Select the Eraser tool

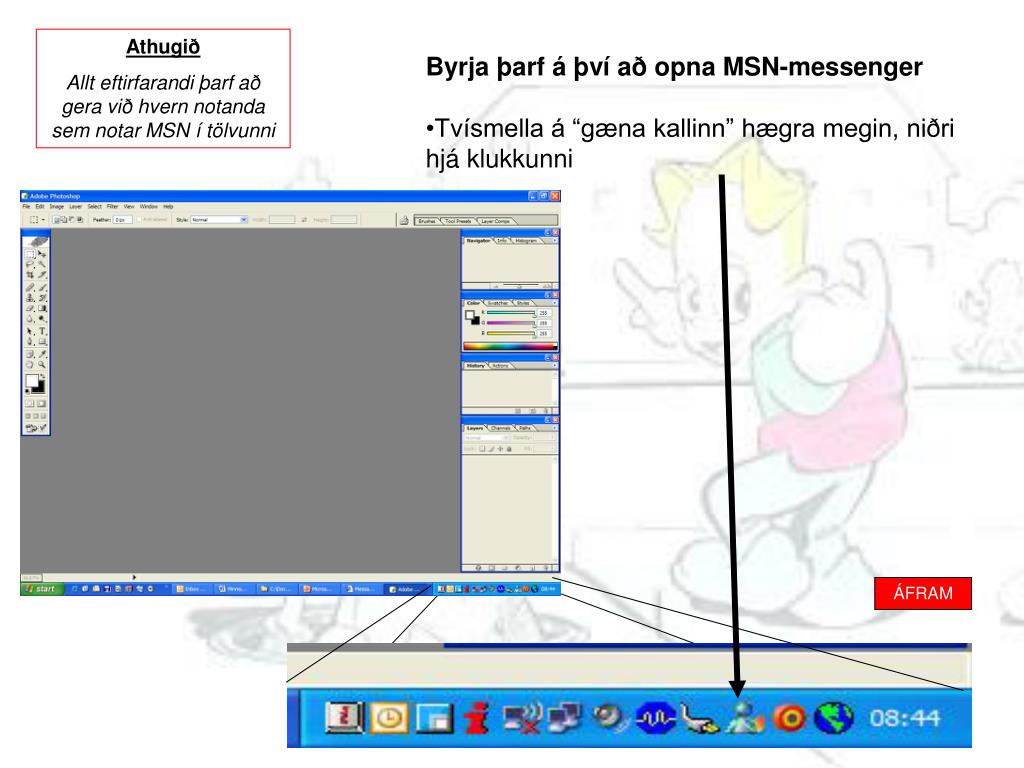[x=30, y=308]
